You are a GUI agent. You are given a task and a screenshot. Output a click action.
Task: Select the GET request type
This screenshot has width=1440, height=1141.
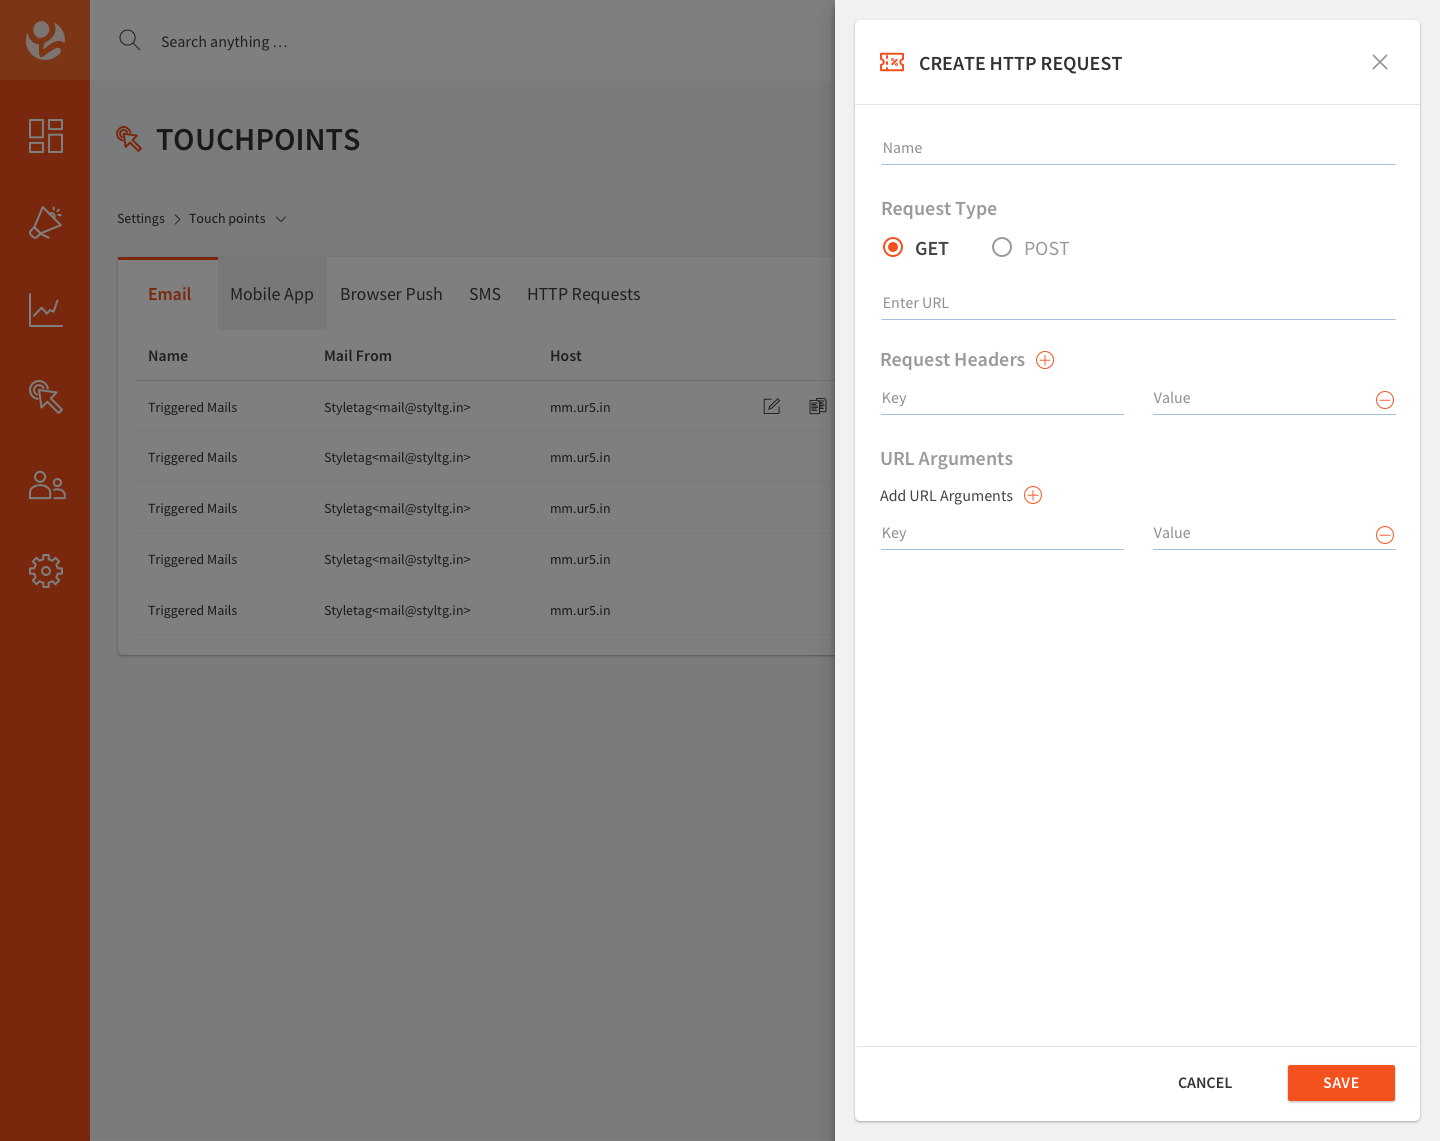point(892,247)
